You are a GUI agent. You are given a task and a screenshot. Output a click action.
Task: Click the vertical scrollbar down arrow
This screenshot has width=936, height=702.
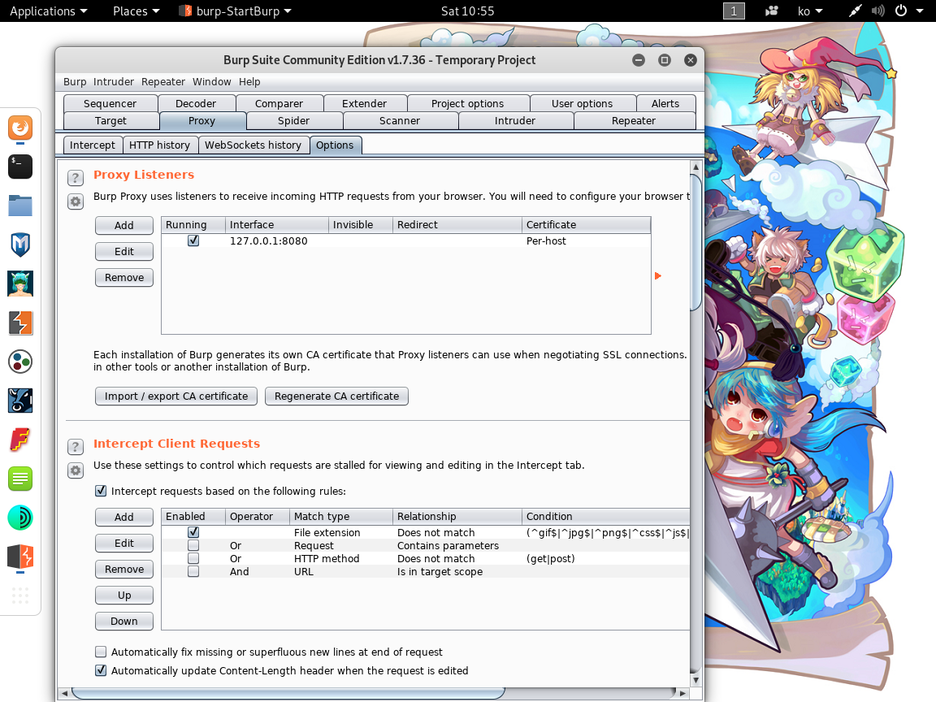click(695, 680)
